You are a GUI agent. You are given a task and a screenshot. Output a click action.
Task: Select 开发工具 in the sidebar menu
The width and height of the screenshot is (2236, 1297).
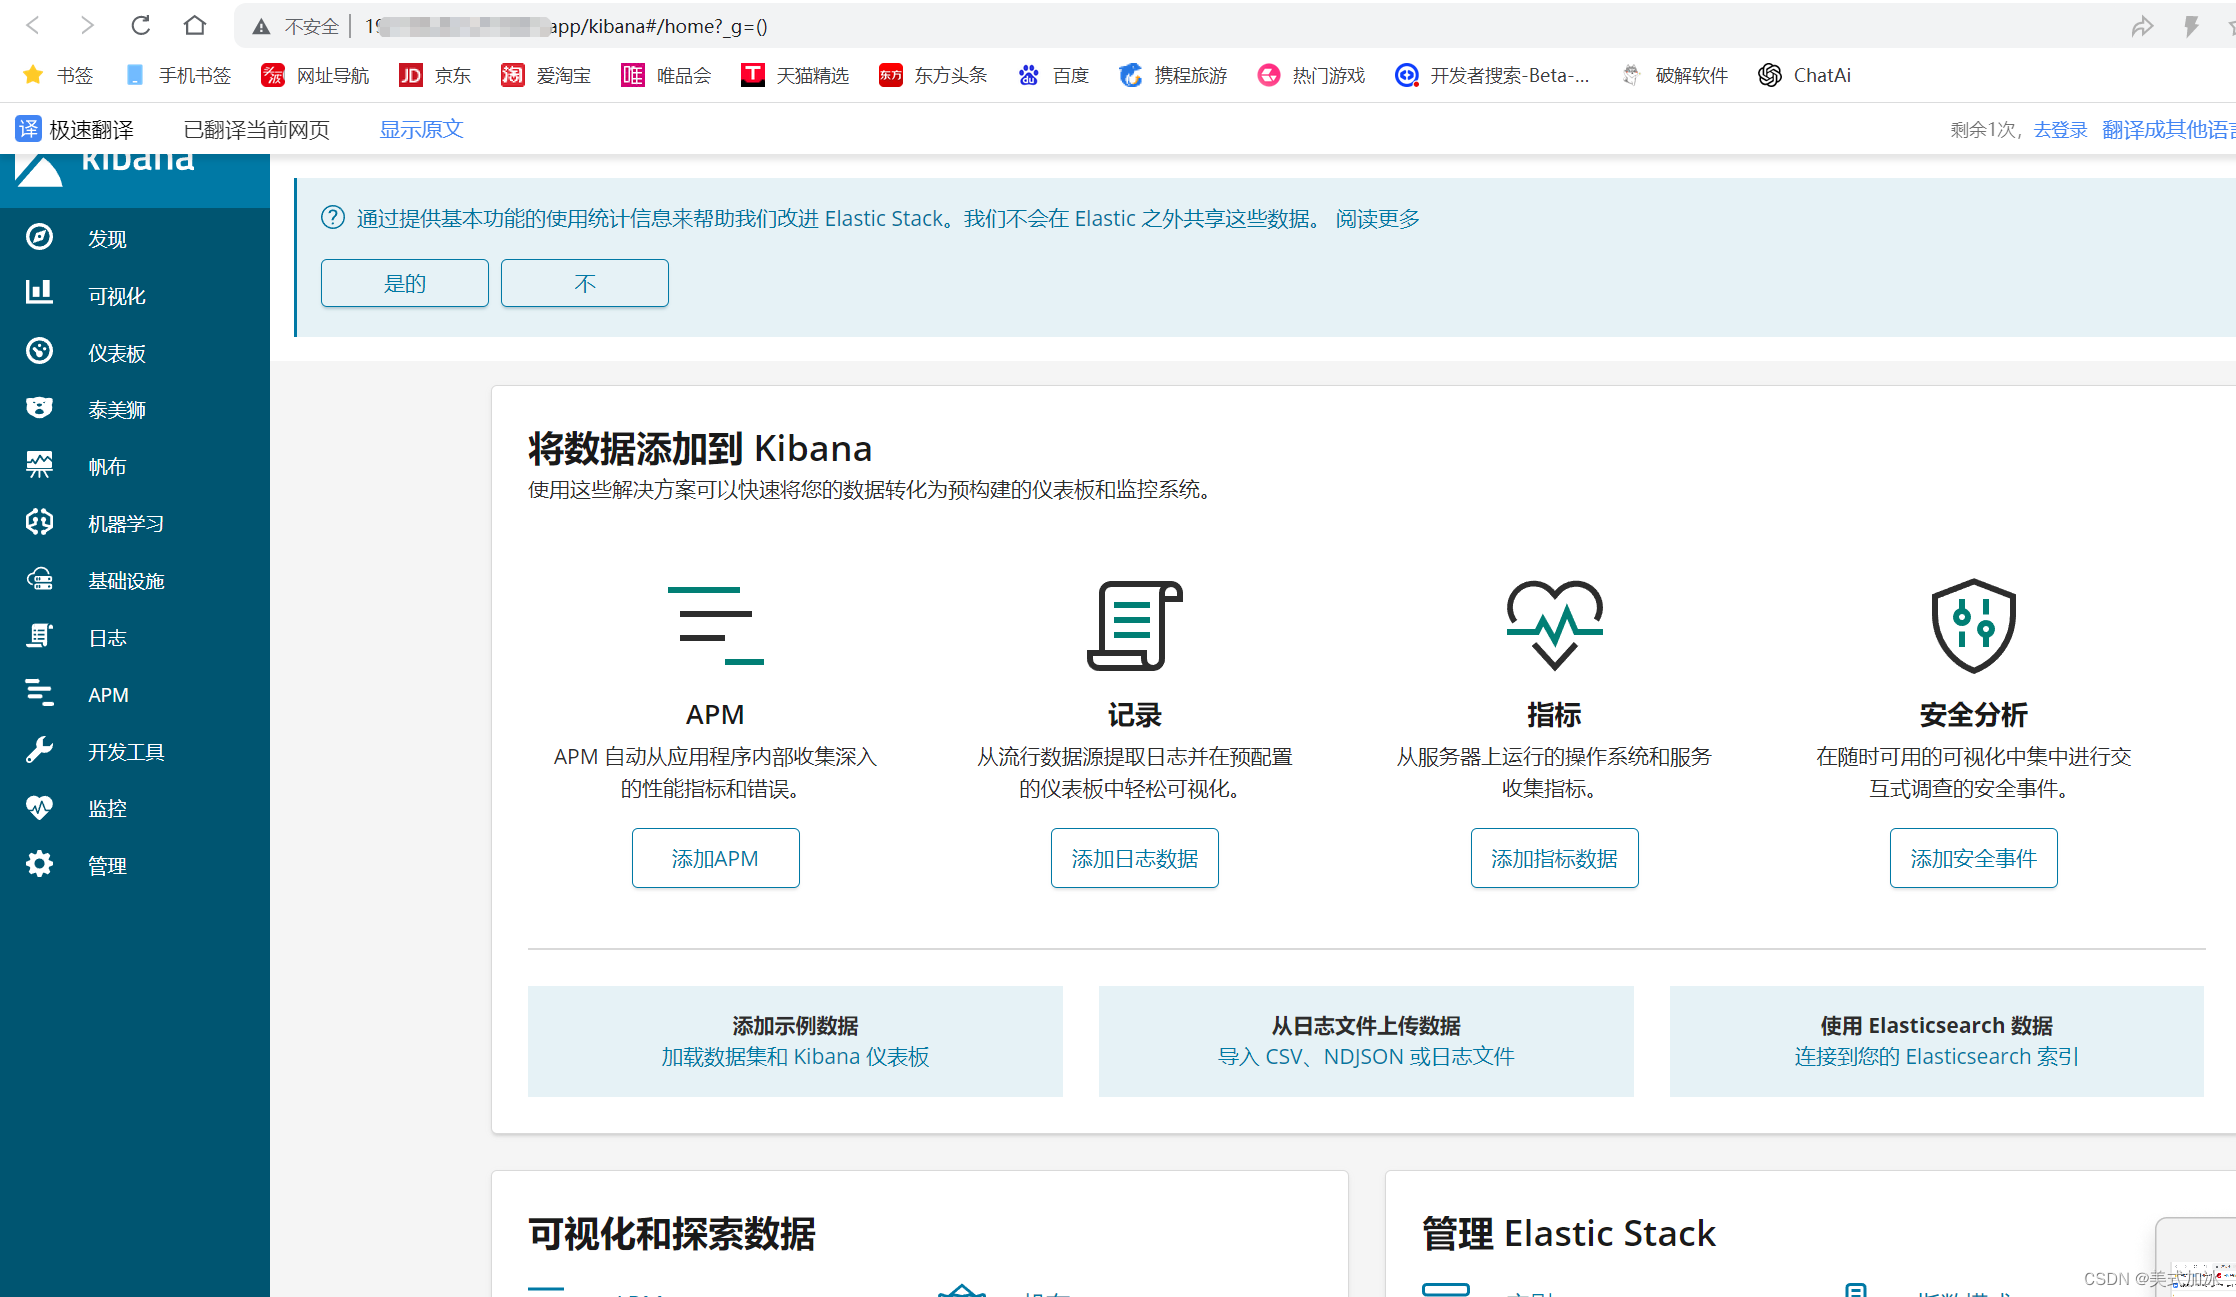point(126,752)
